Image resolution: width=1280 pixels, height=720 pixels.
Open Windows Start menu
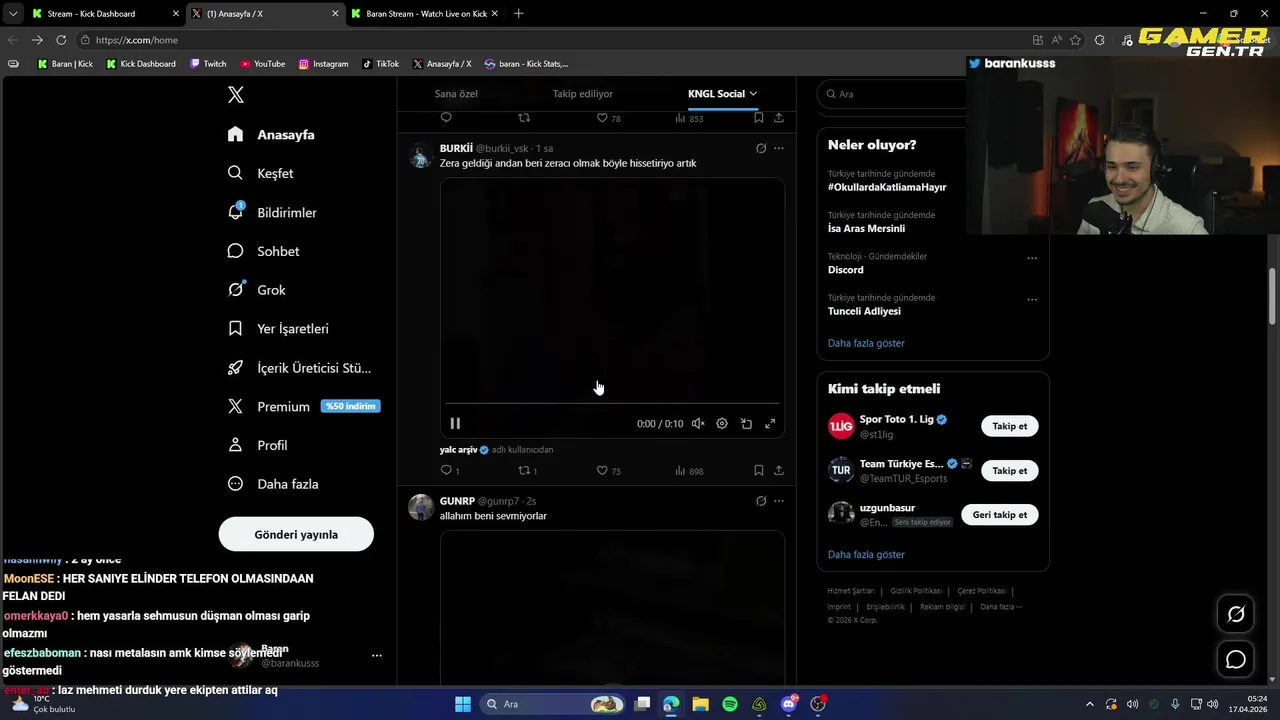463,704
